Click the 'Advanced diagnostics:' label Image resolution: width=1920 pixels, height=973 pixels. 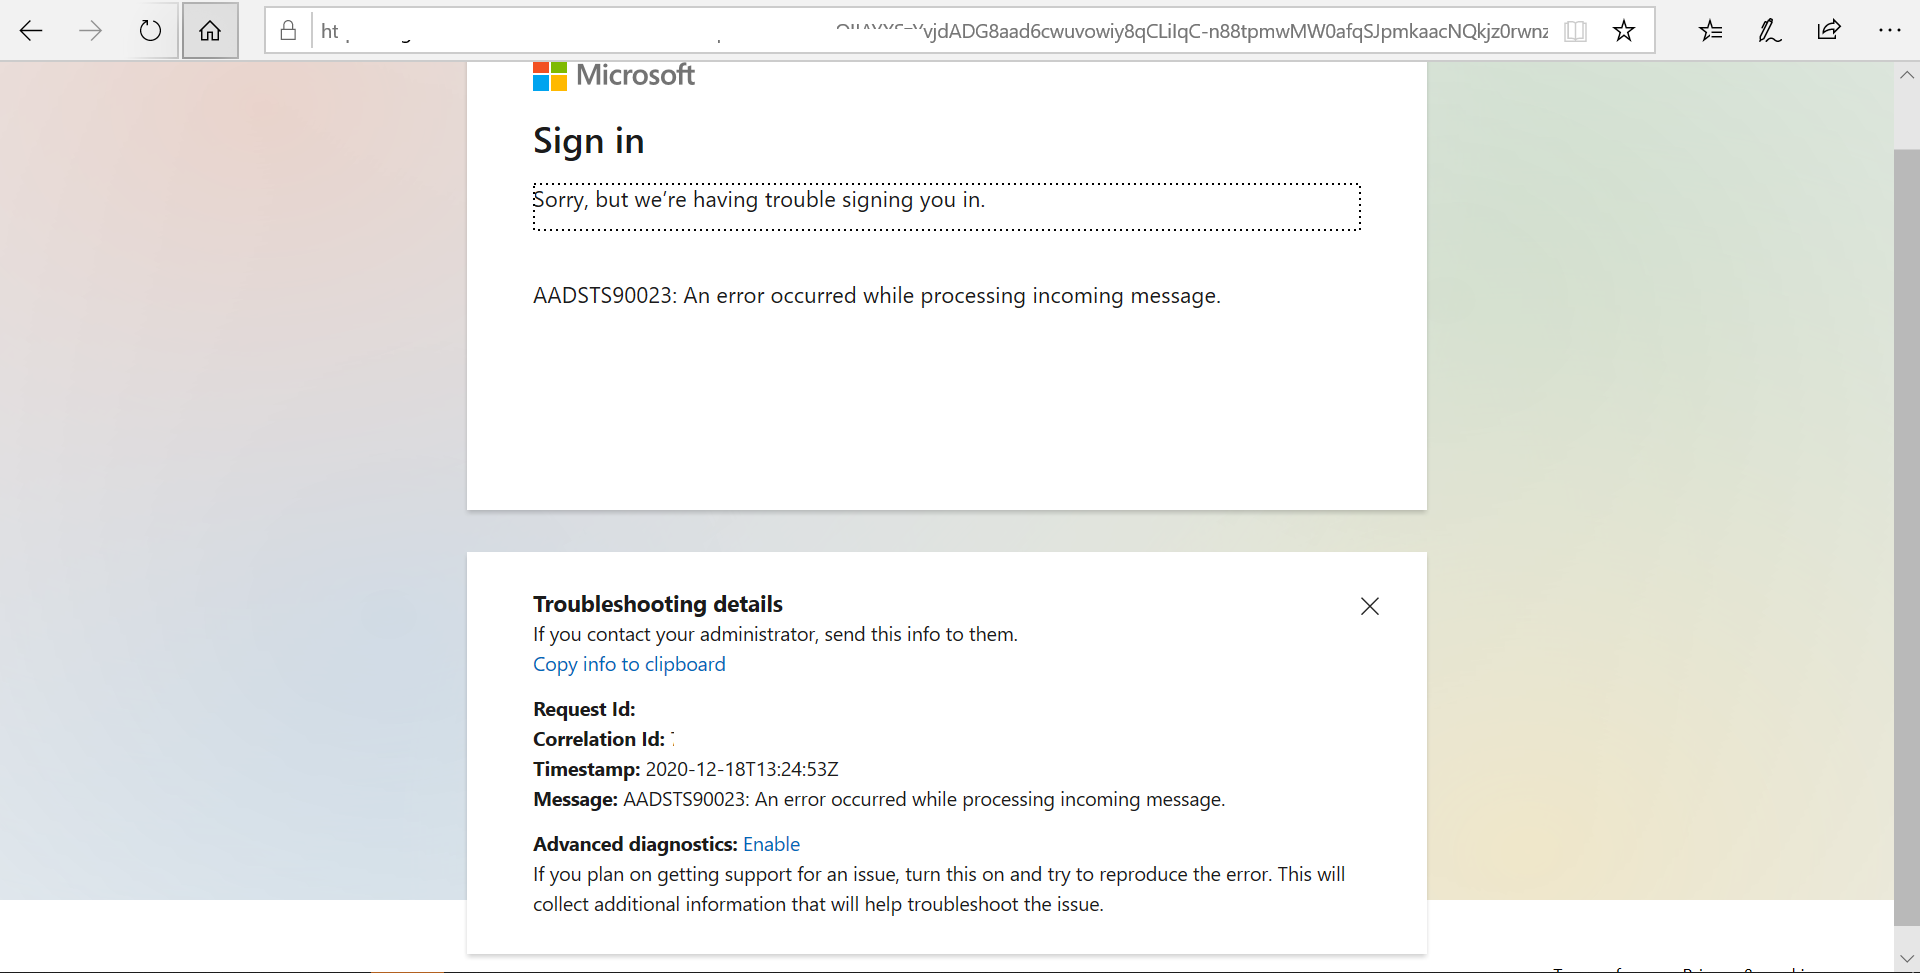[x=635, y=844]
